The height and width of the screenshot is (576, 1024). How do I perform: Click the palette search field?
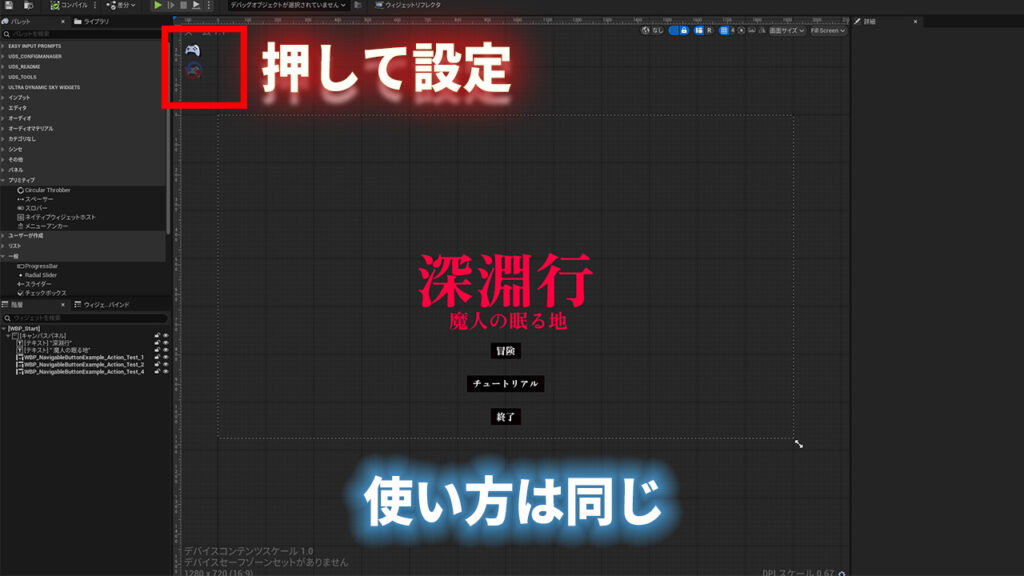coord(80,33)
